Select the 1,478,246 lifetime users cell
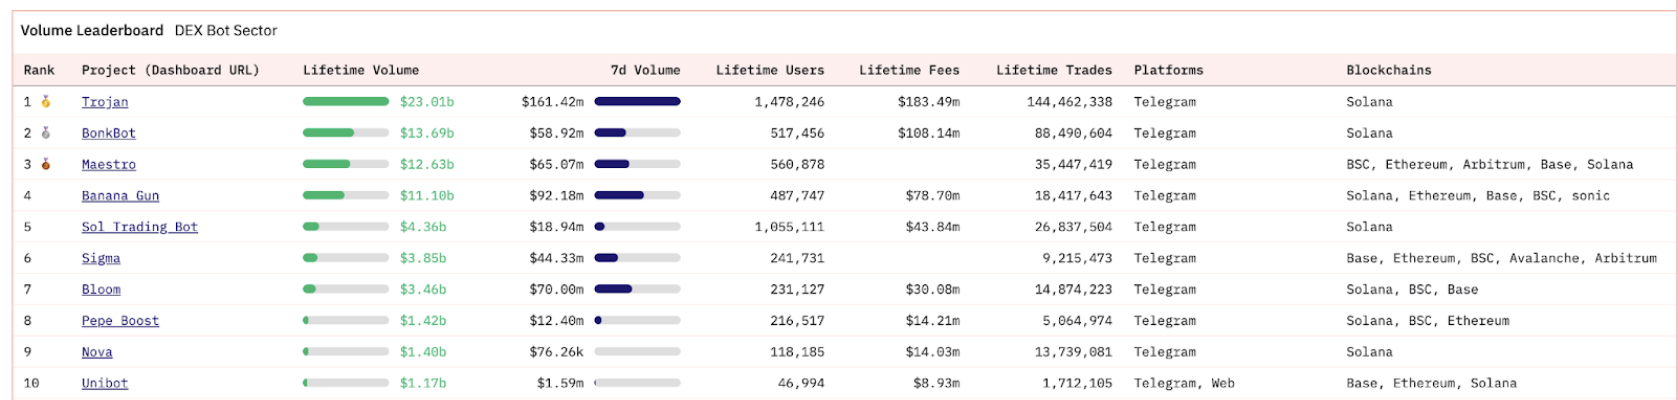Image resolution: width=1678 pixels, height=400 pixels. (790, 102)
